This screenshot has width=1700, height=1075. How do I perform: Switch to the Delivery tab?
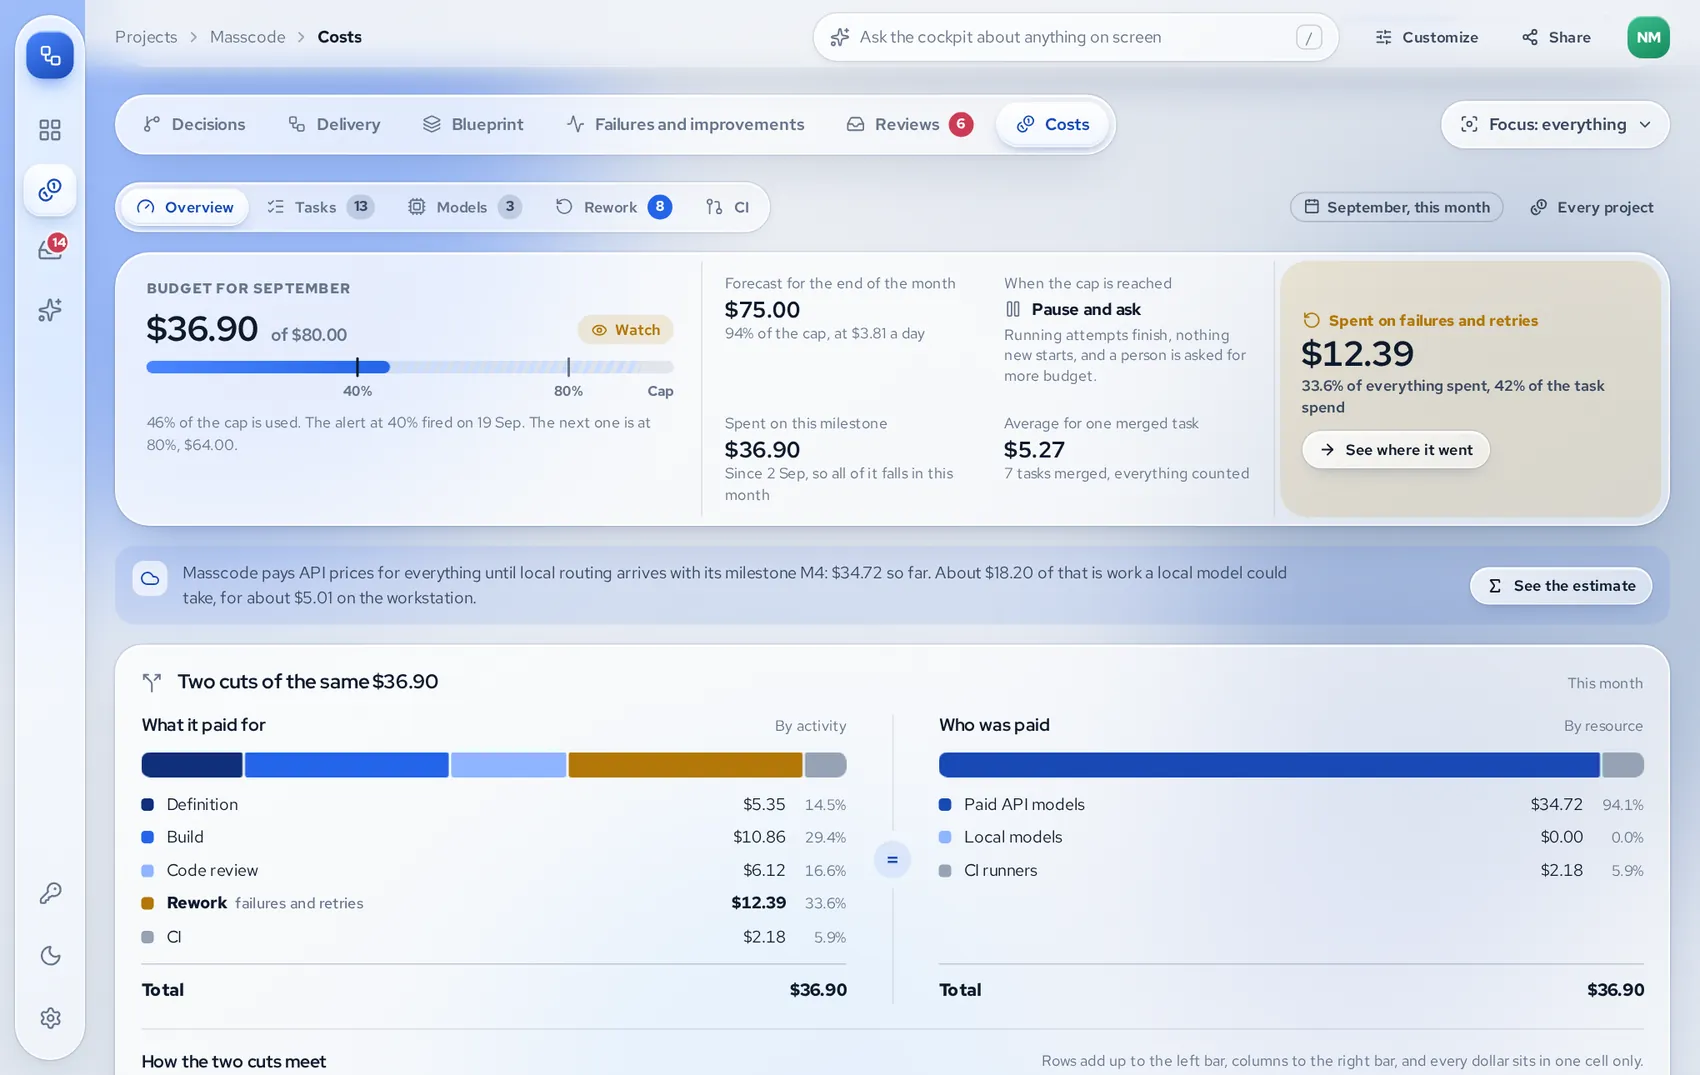coord(334,125)
